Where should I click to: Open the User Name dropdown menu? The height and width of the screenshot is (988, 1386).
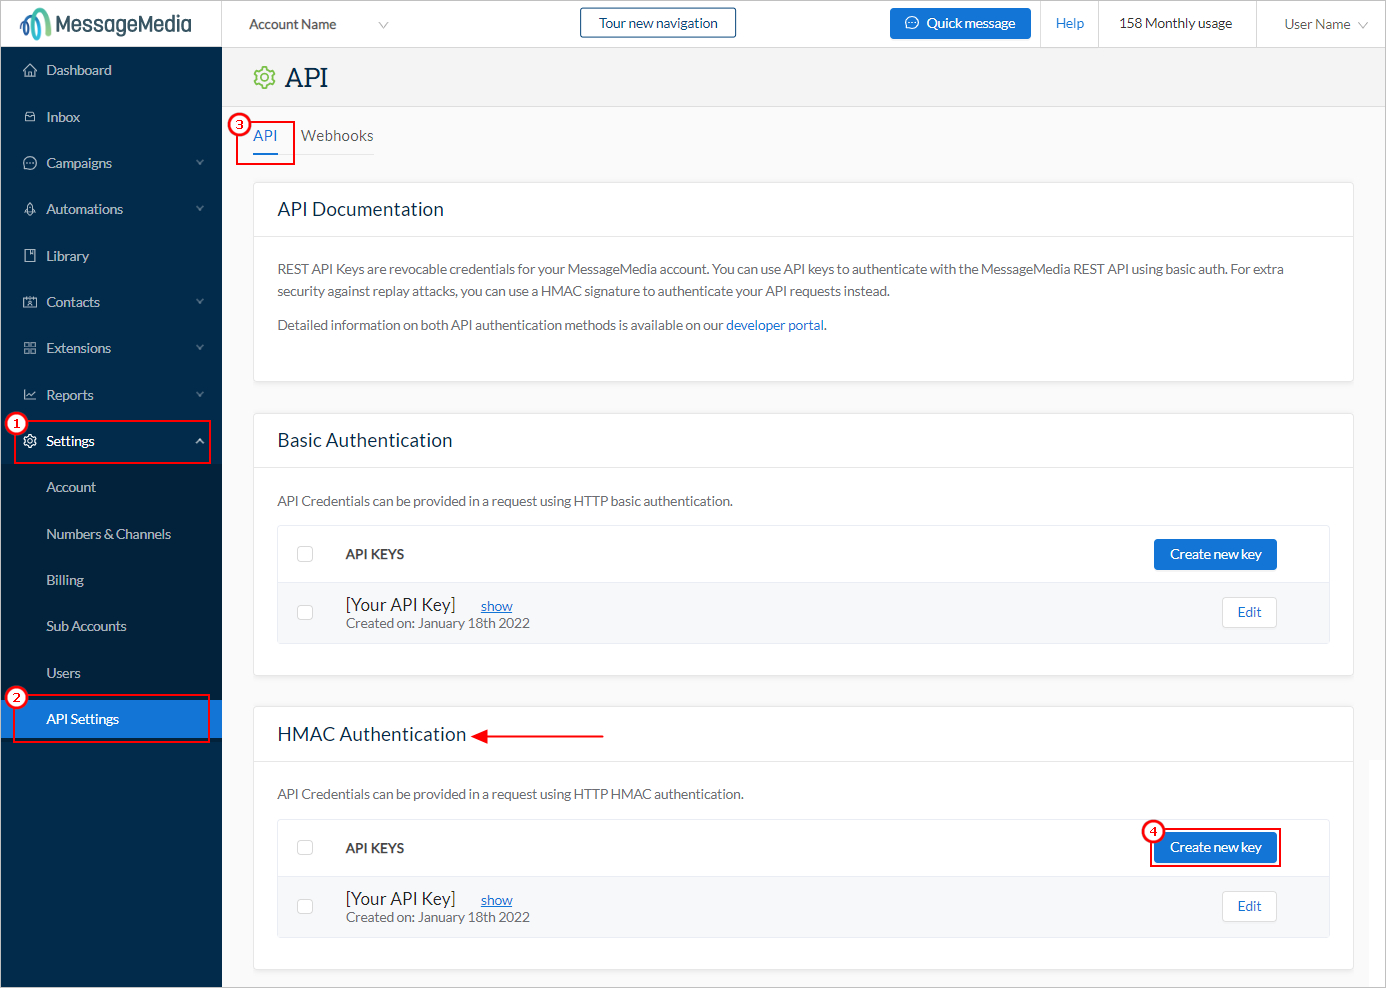(1326, 24)
